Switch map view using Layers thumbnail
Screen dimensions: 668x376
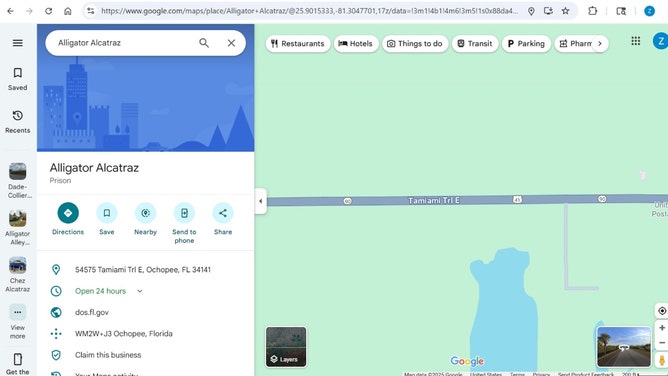(x=286, y=347)
